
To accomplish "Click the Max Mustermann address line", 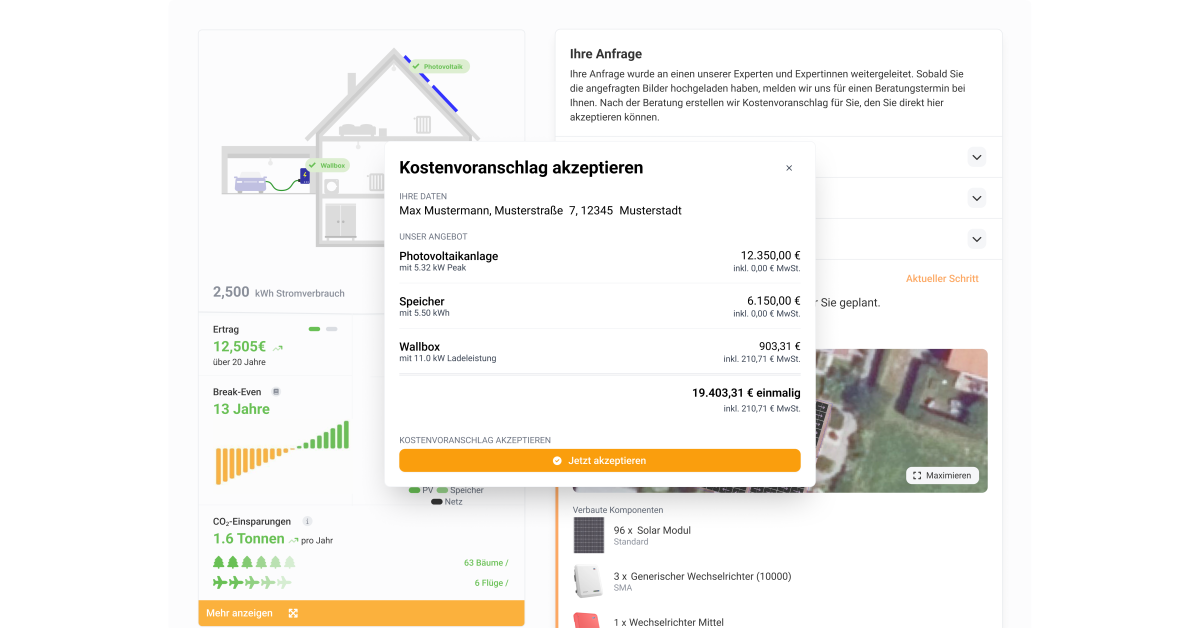I will [540, 211].
